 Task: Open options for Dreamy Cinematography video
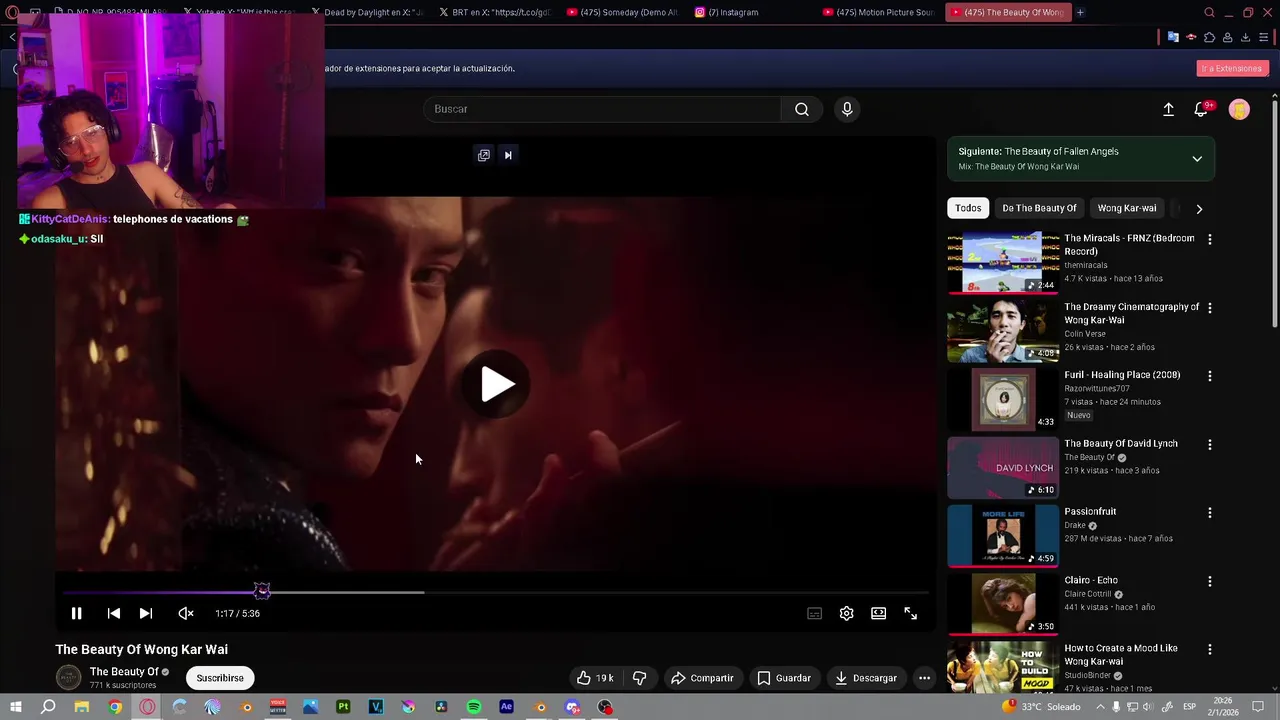coord(1210,308)
